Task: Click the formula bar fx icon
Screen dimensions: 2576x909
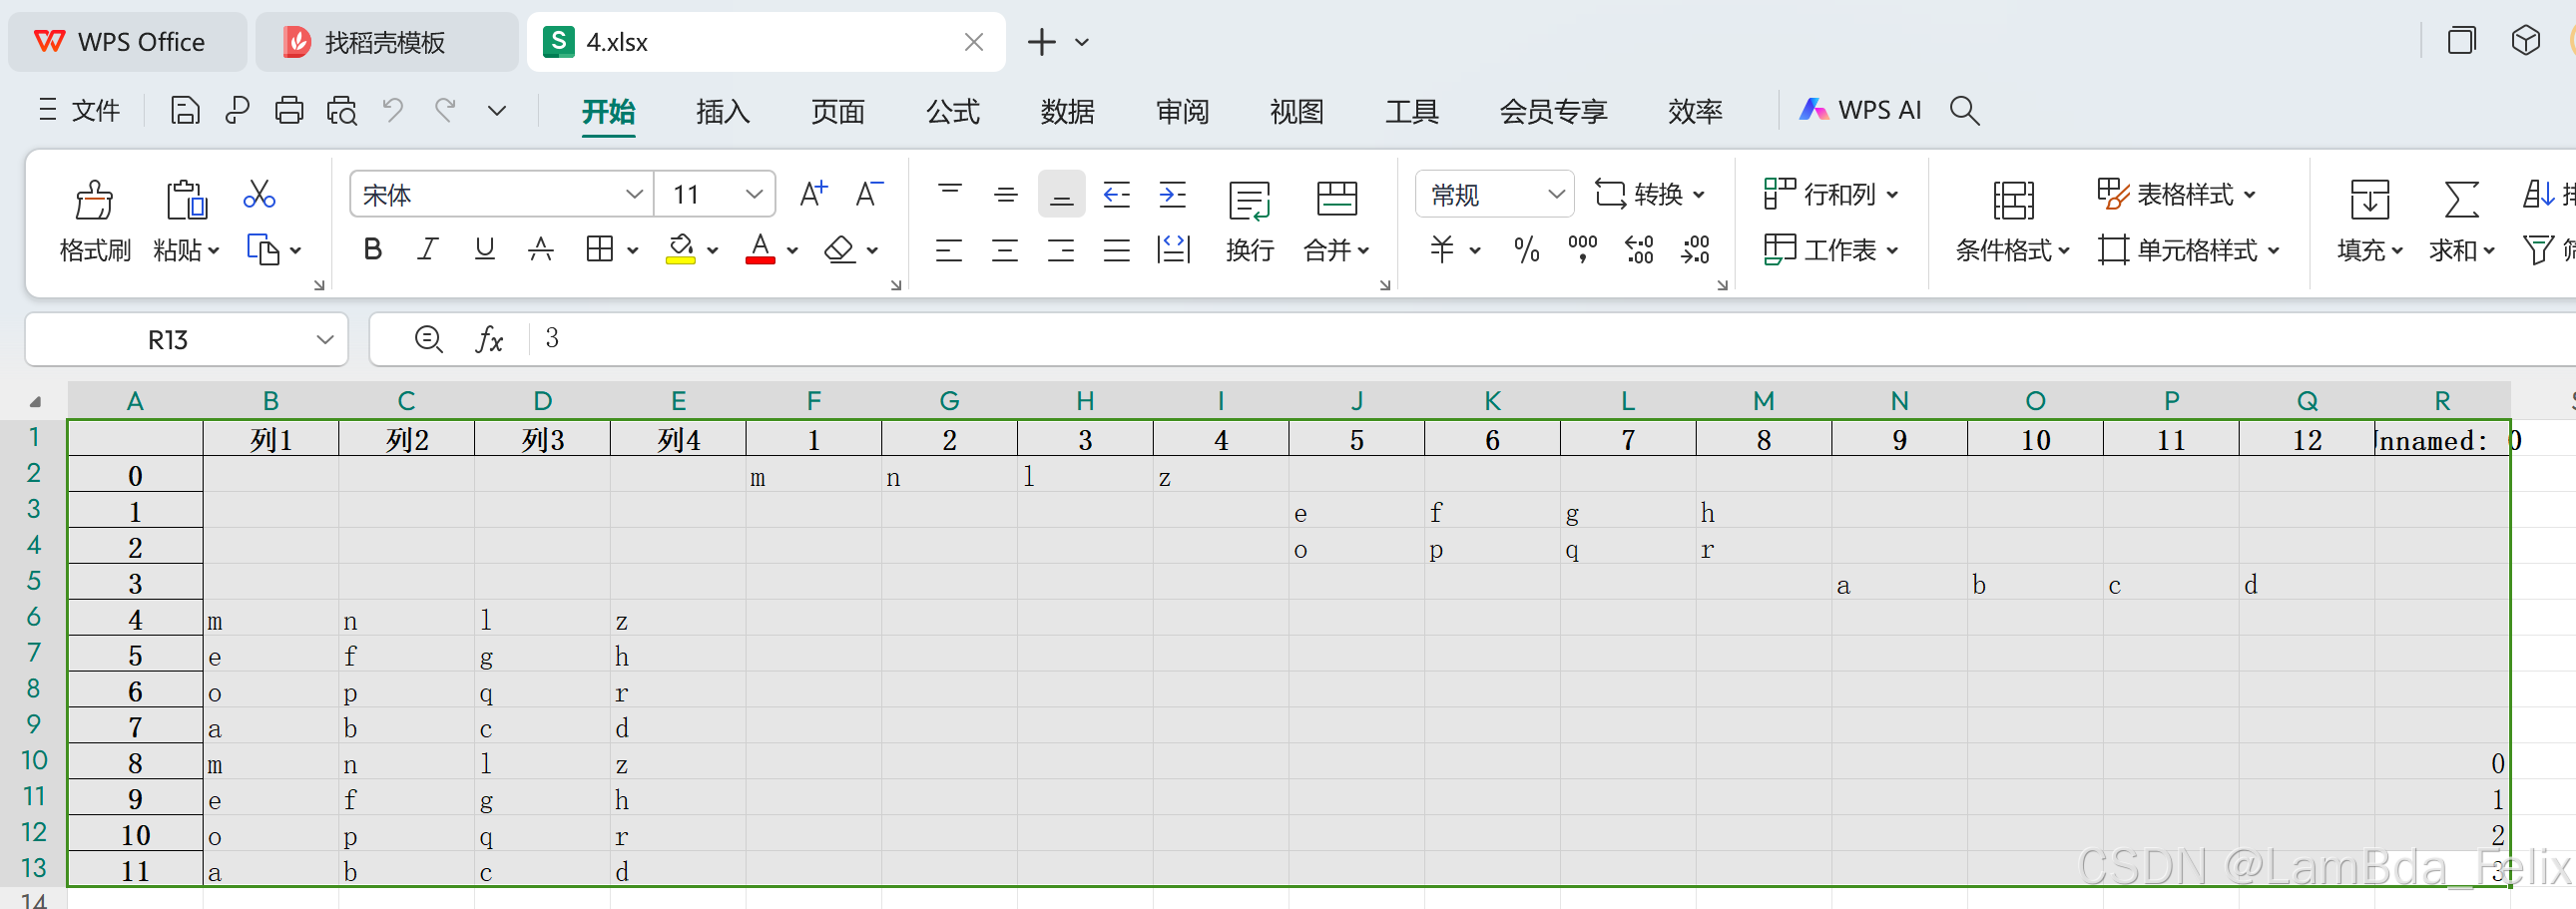Action: tap(489, 340)
